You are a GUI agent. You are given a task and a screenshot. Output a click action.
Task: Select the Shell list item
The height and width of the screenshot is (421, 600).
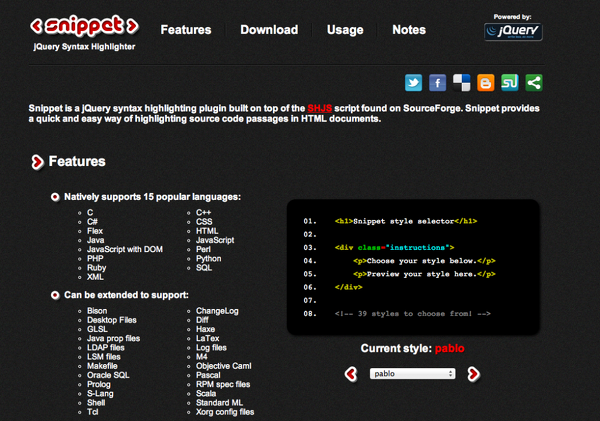(96, 403)
